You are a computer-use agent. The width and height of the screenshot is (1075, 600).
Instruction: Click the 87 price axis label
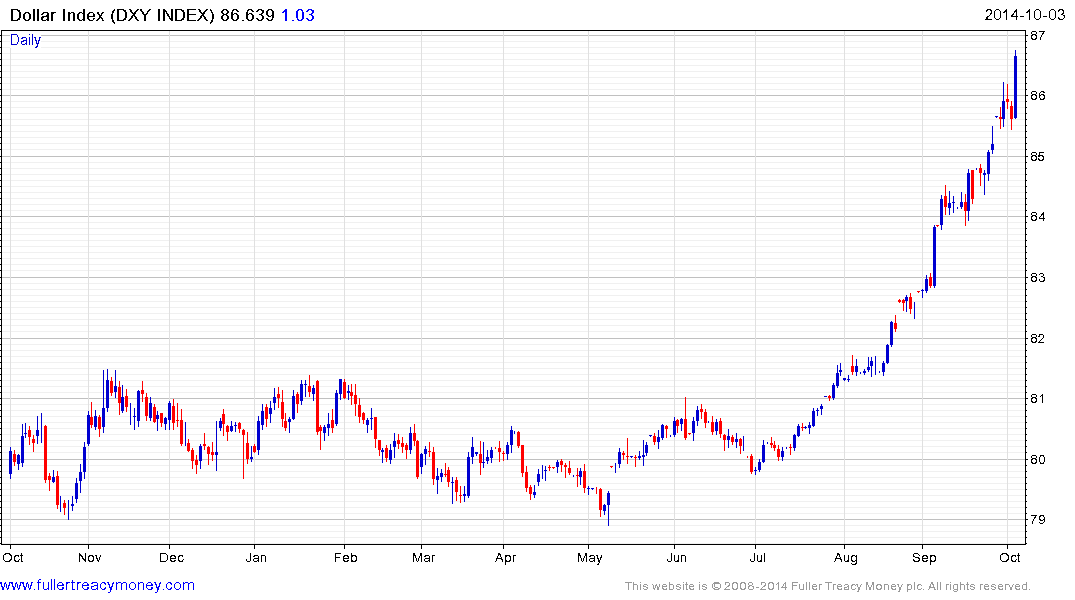1037,35
